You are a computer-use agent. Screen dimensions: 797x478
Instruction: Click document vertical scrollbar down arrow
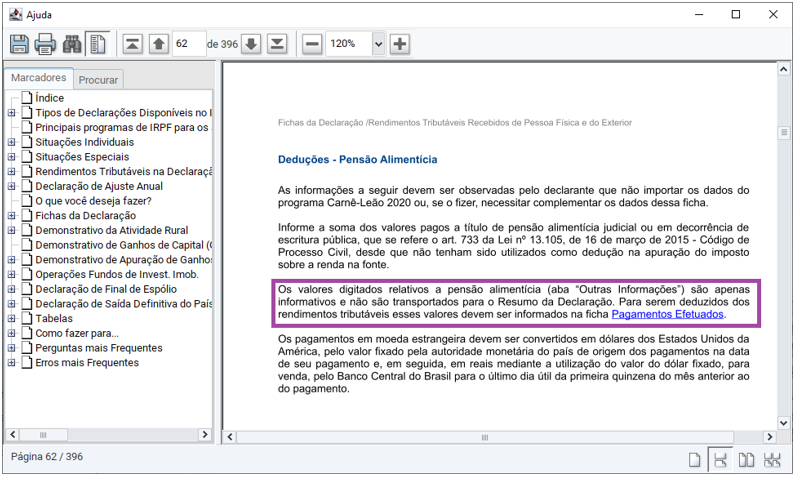(x=784, y=424)
